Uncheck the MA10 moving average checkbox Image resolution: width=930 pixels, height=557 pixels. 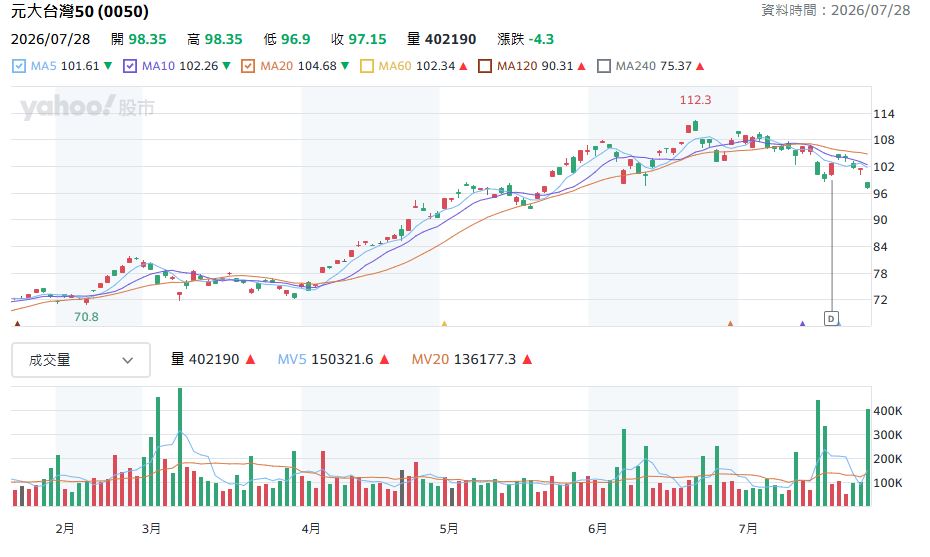[130, 66]
